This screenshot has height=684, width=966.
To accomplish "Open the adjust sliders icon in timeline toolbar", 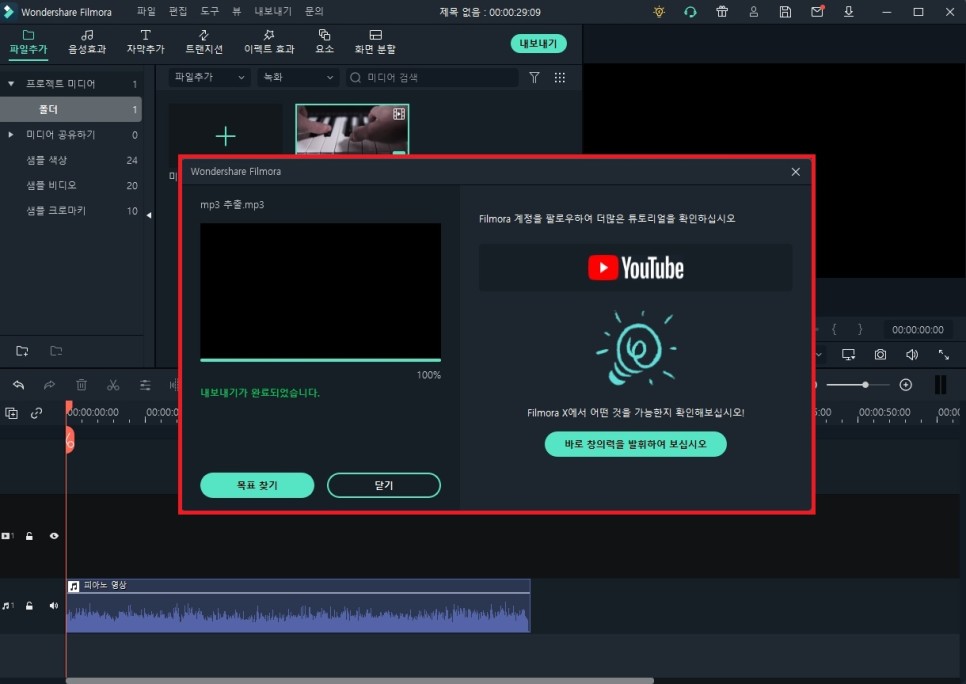I will (x=145, y=385).
